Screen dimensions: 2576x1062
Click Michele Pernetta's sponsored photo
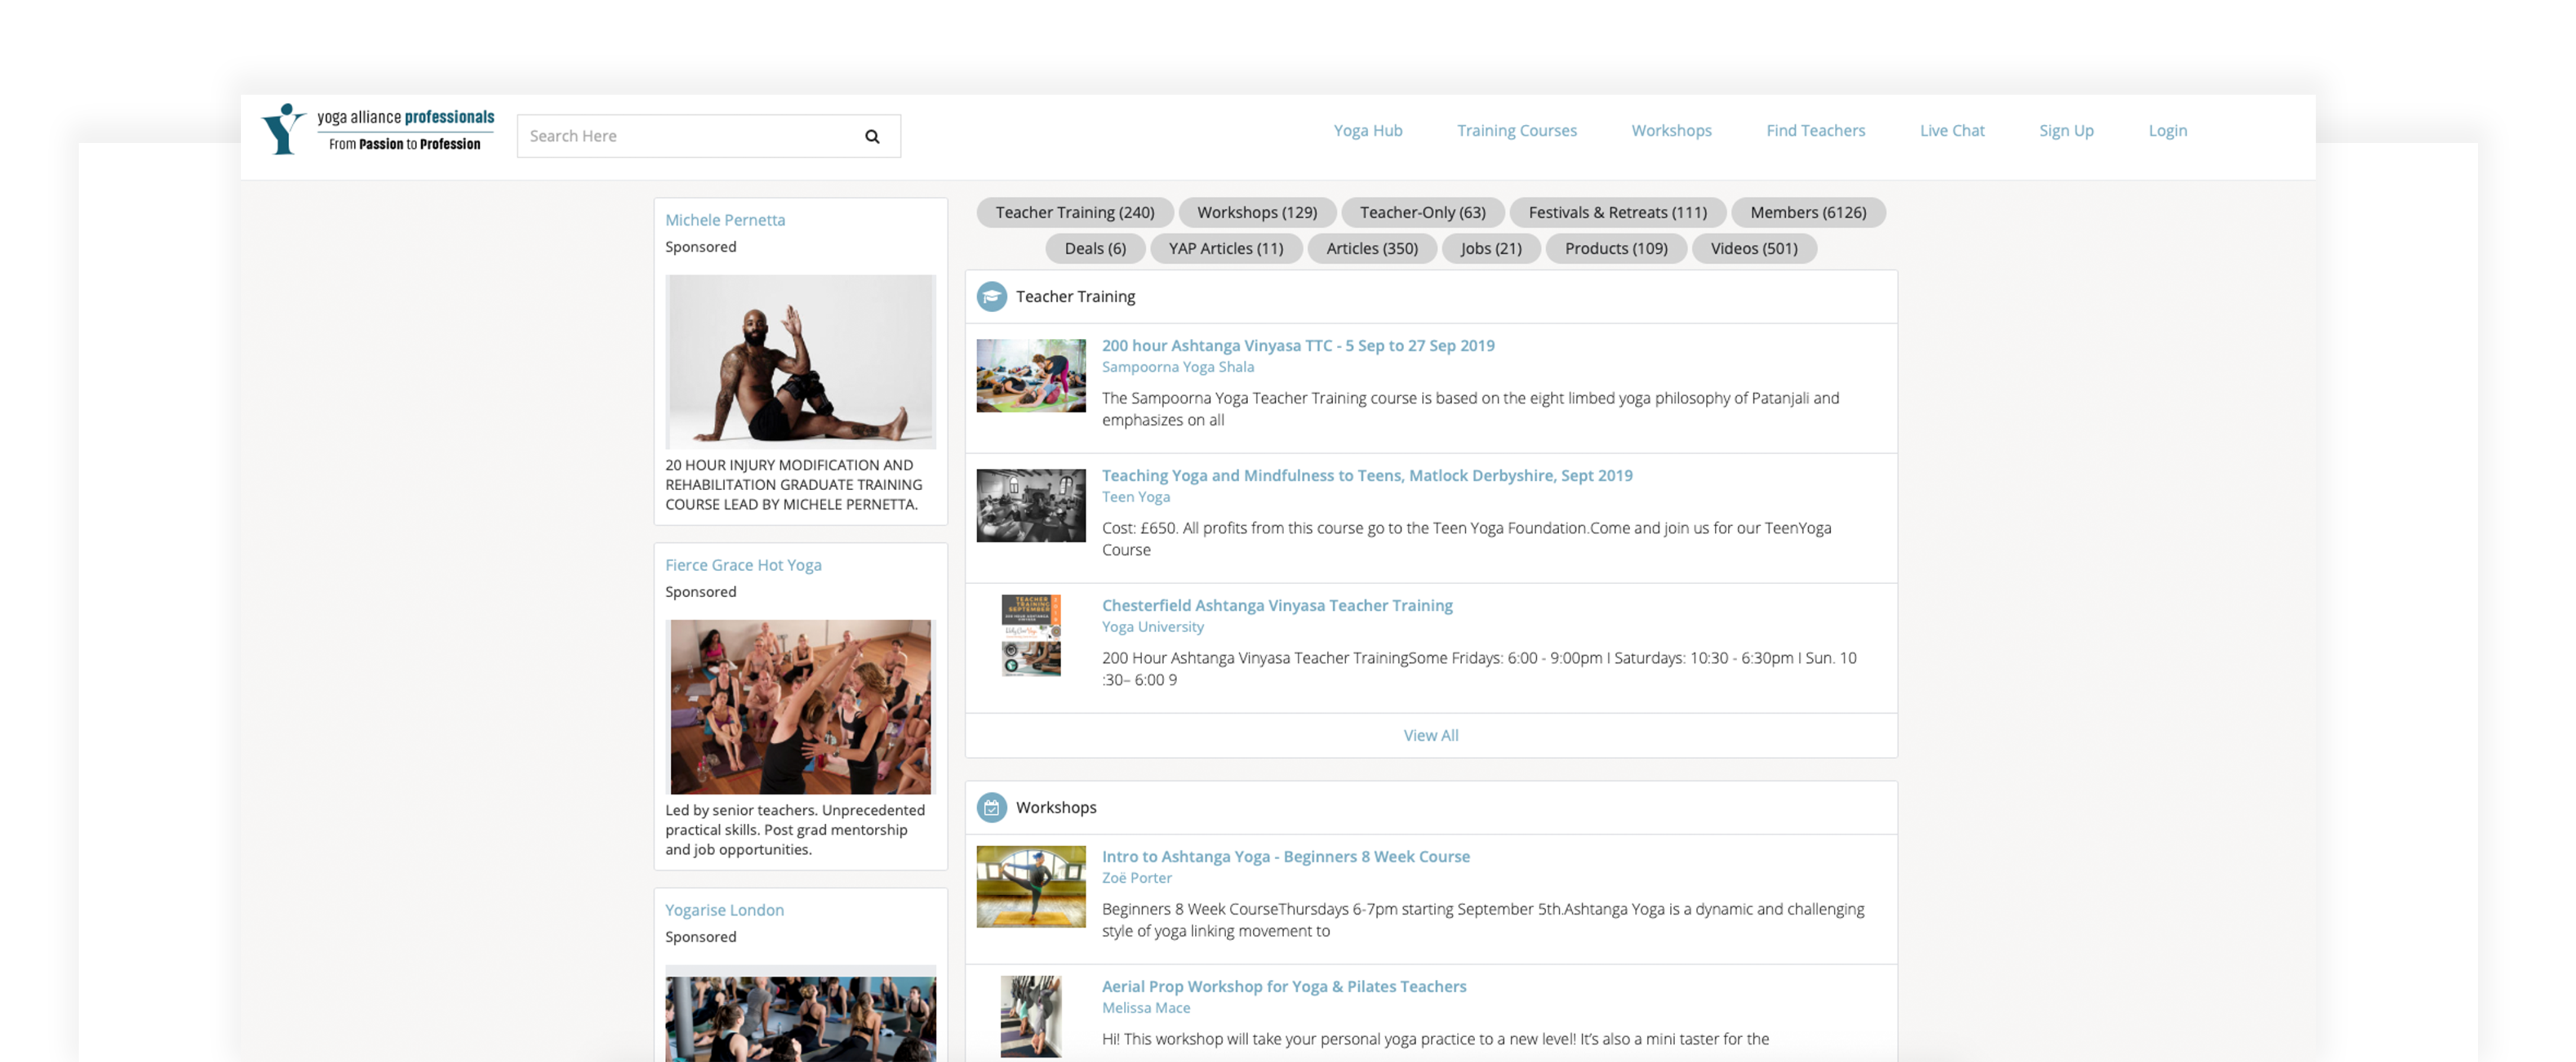800,362
